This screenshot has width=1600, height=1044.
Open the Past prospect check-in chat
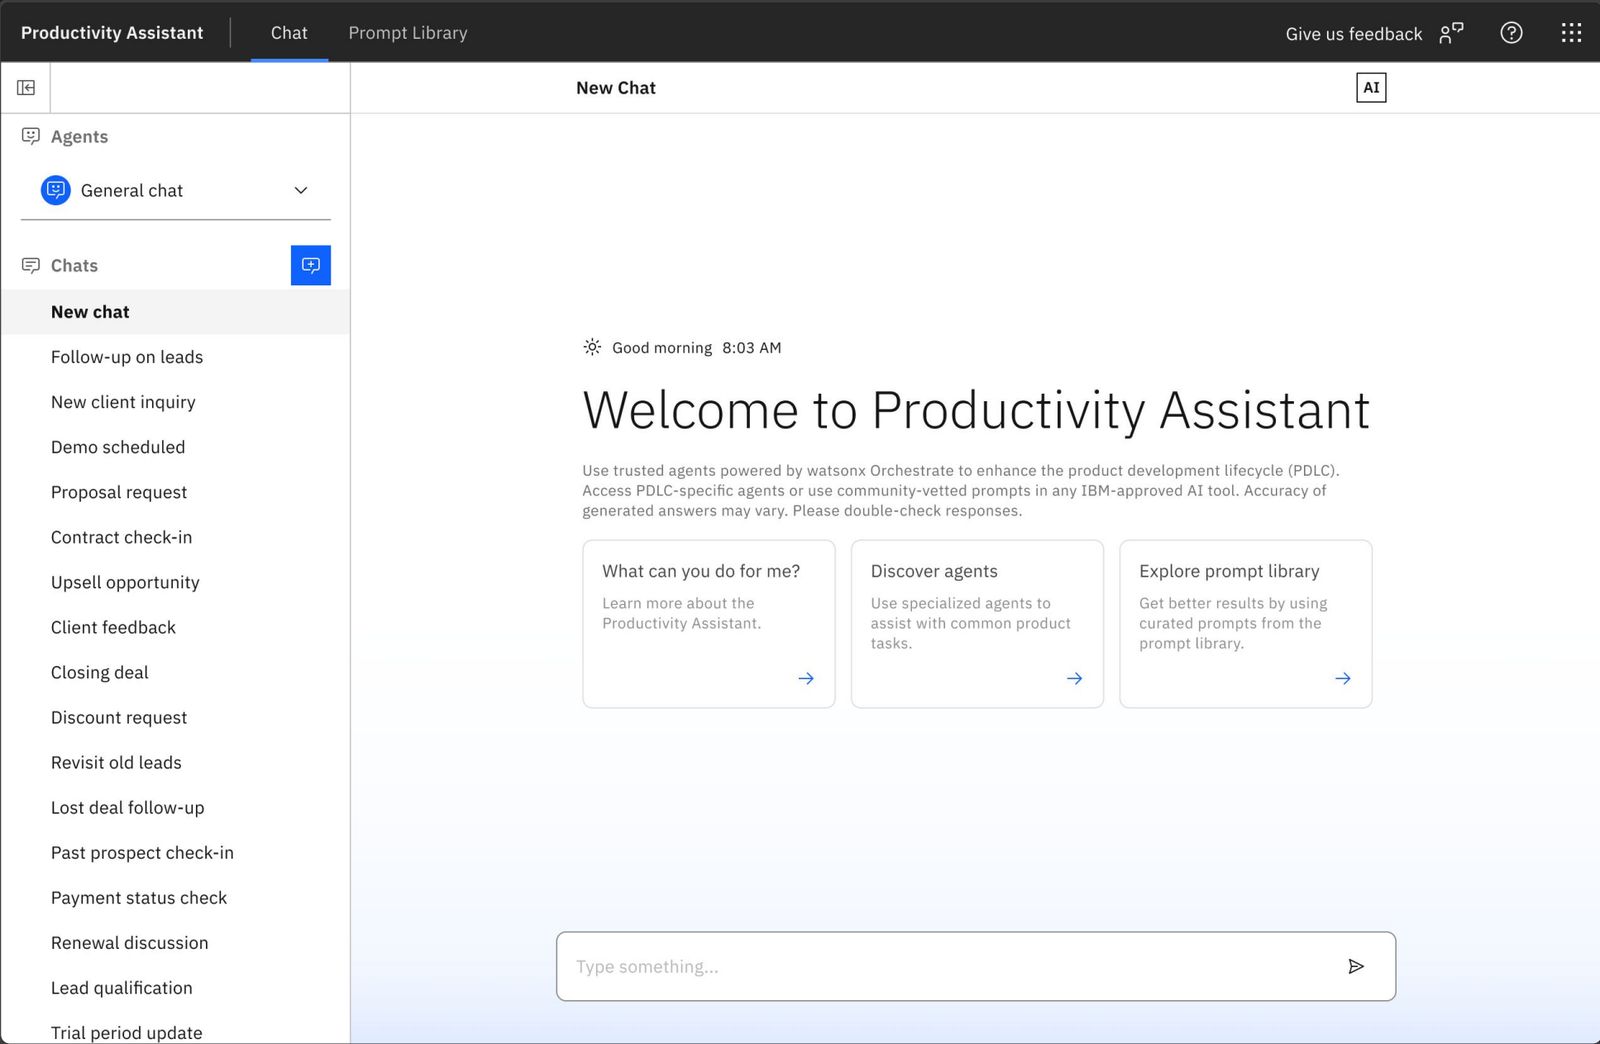point(175,852)
